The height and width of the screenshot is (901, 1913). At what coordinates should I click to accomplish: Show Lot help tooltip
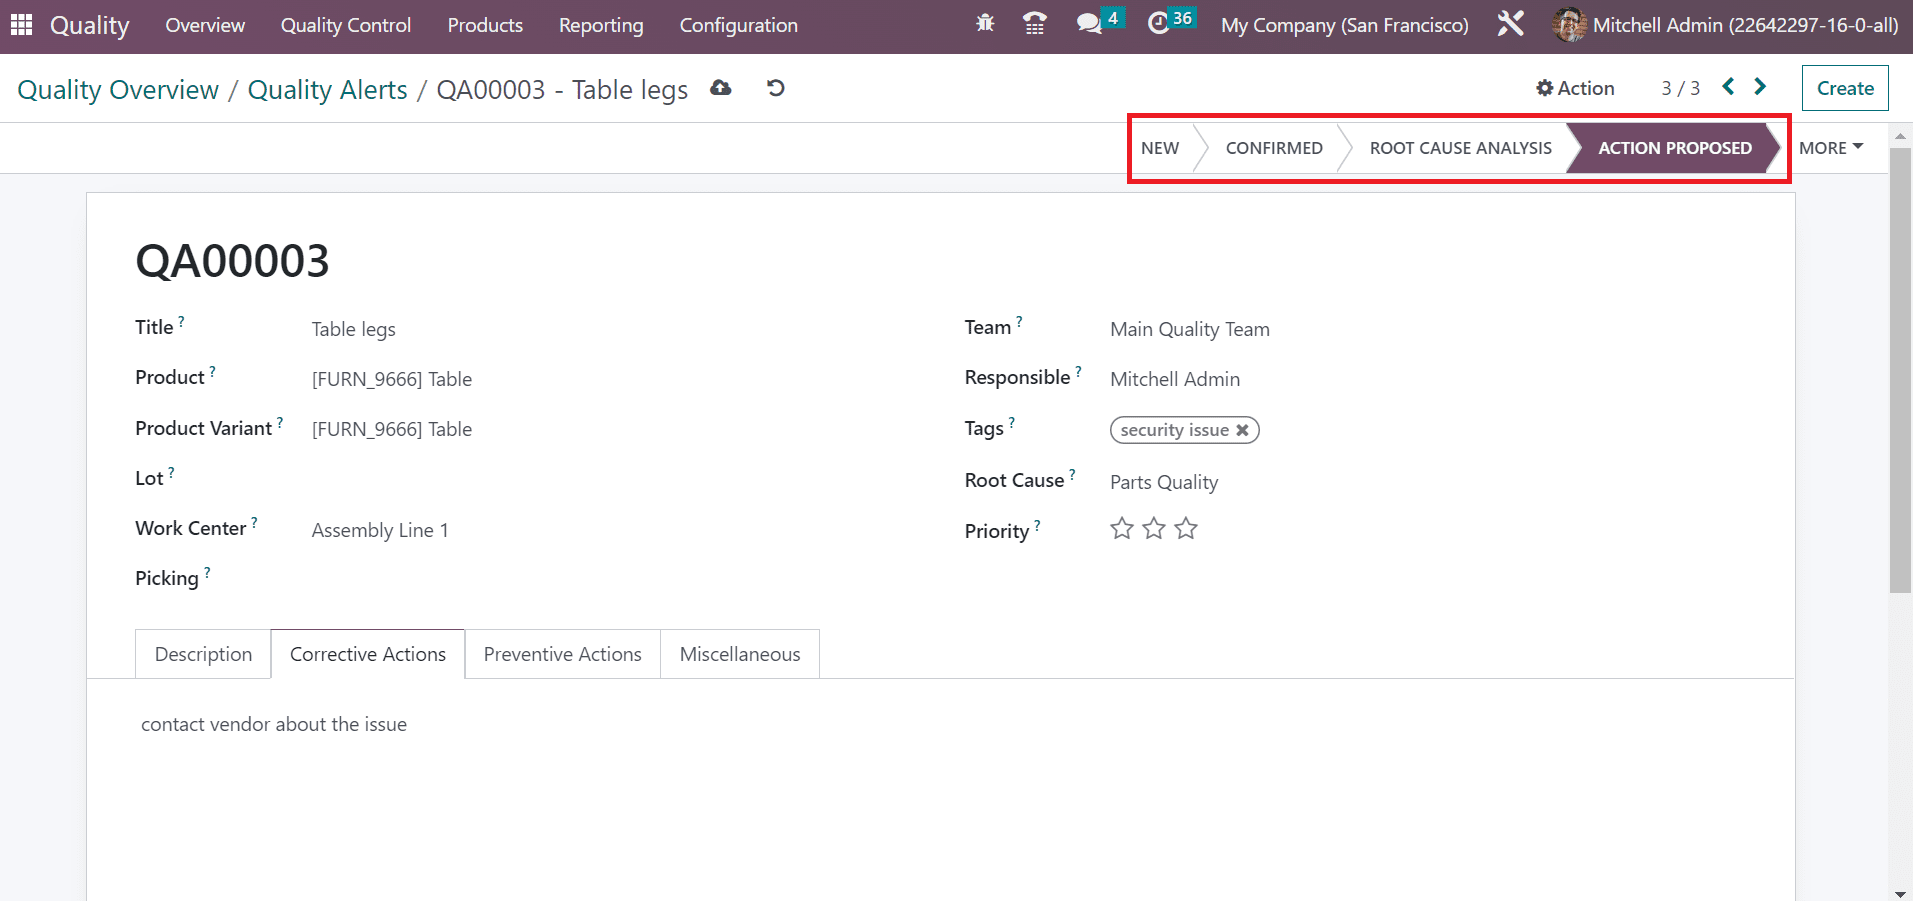[171, 473]
